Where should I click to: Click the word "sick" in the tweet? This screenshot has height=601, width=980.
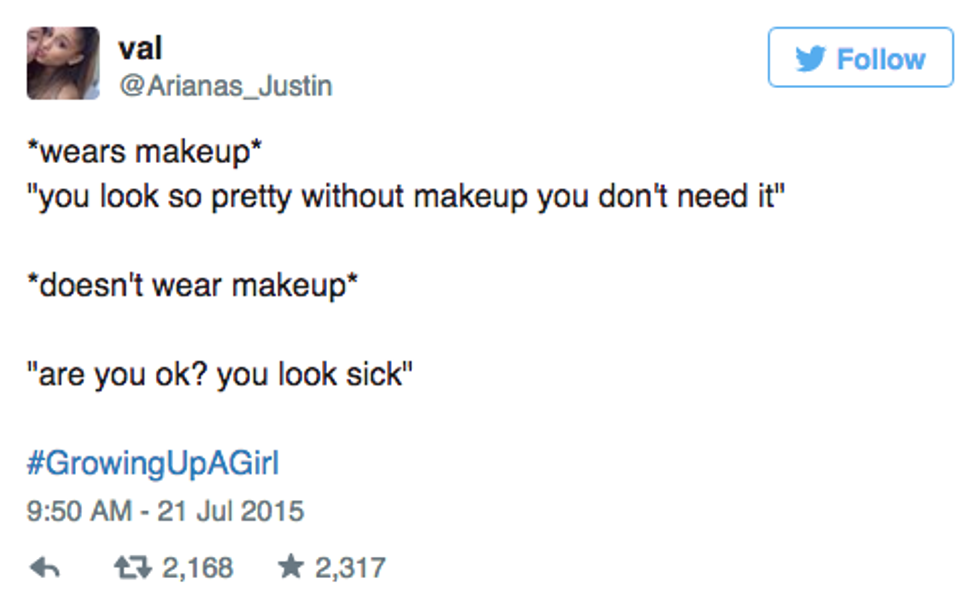coord(372,377)
